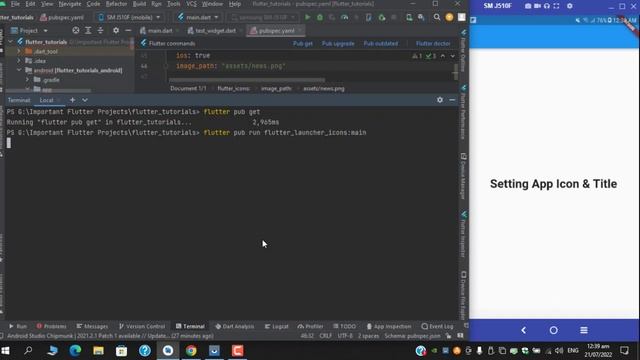The image size is (640, 360).
Task: Open the phone mirror settings gear
Action: coord(570,6)
